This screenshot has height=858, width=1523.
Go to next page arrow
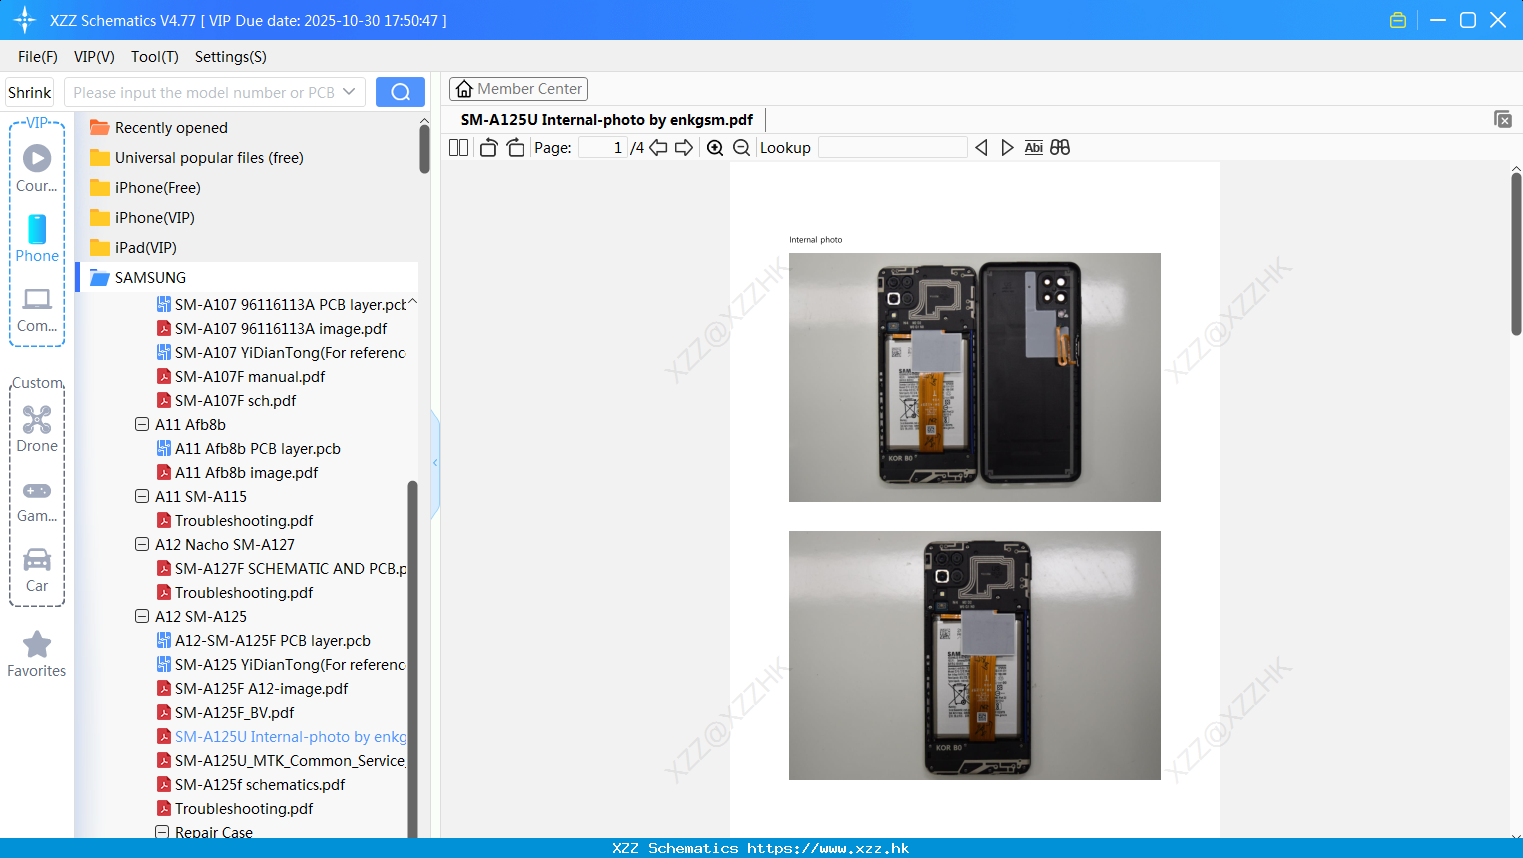click(684, 147)
